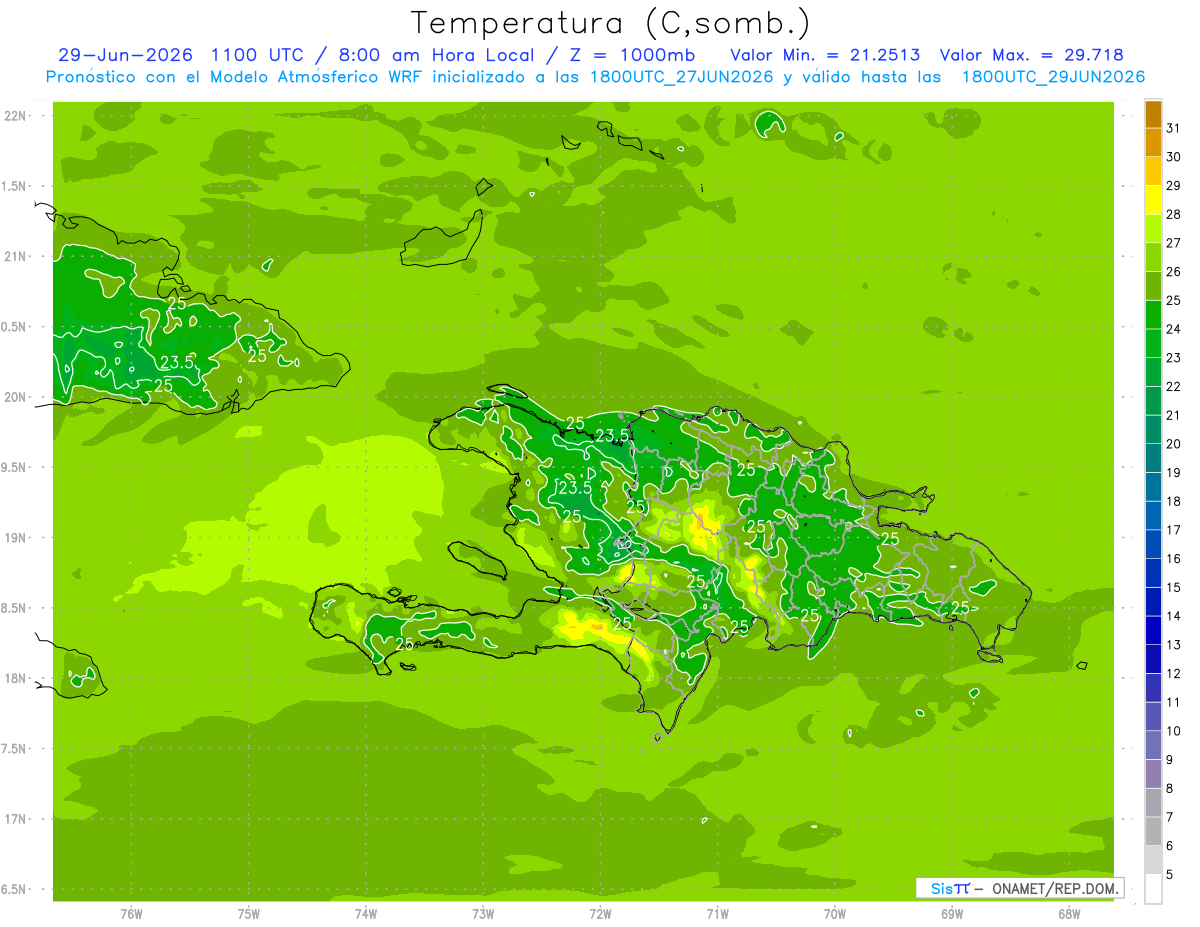The image size is (1200, 927).
Task: Click the '23.5' contour label over eastern Cuba
Action: (177, 364)
